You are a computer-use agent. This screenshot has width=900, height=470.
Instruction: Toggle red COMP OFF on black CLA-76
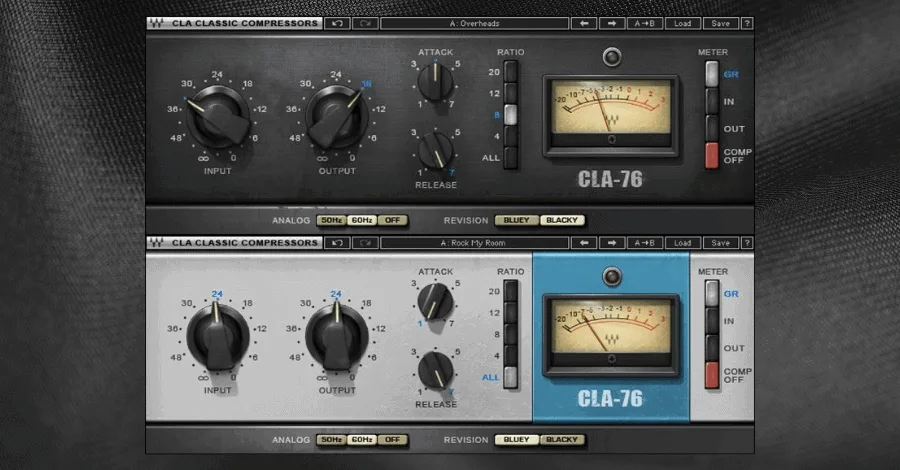[x=712, y=156]
